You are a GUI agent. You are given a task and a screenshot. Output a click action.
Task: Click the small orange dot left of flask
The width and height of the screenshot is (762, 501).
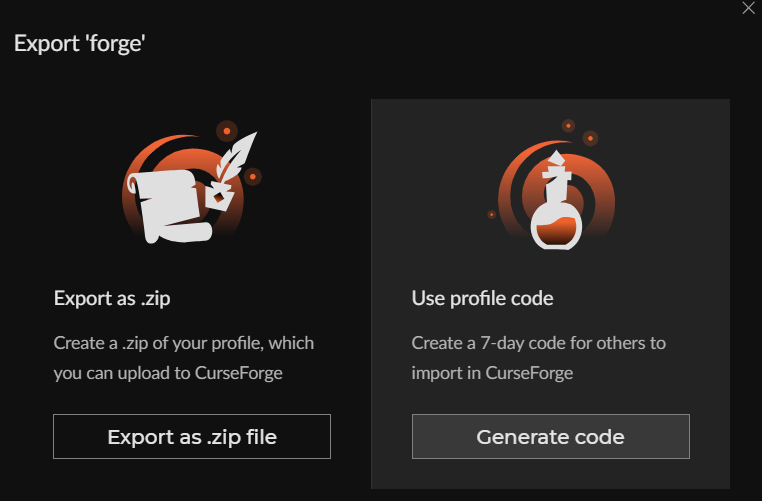(x=492, y=214)
